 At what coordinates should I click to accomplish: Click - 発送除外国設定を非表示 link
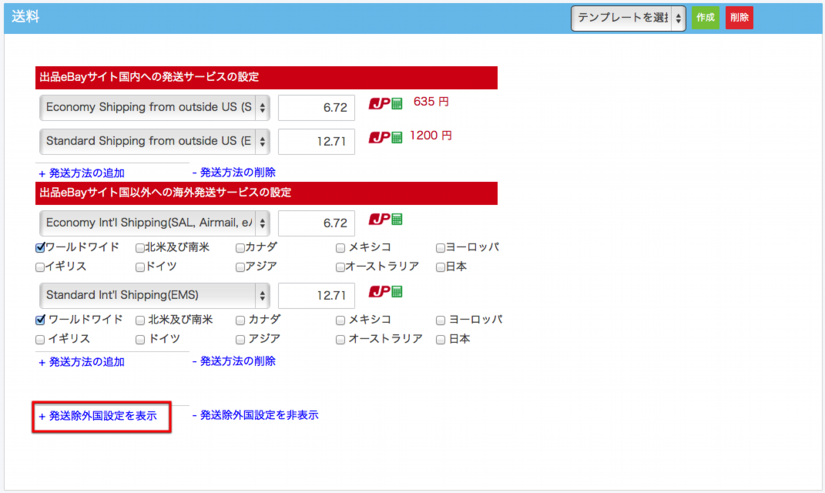pyautogui.click(x=255, y=414)
